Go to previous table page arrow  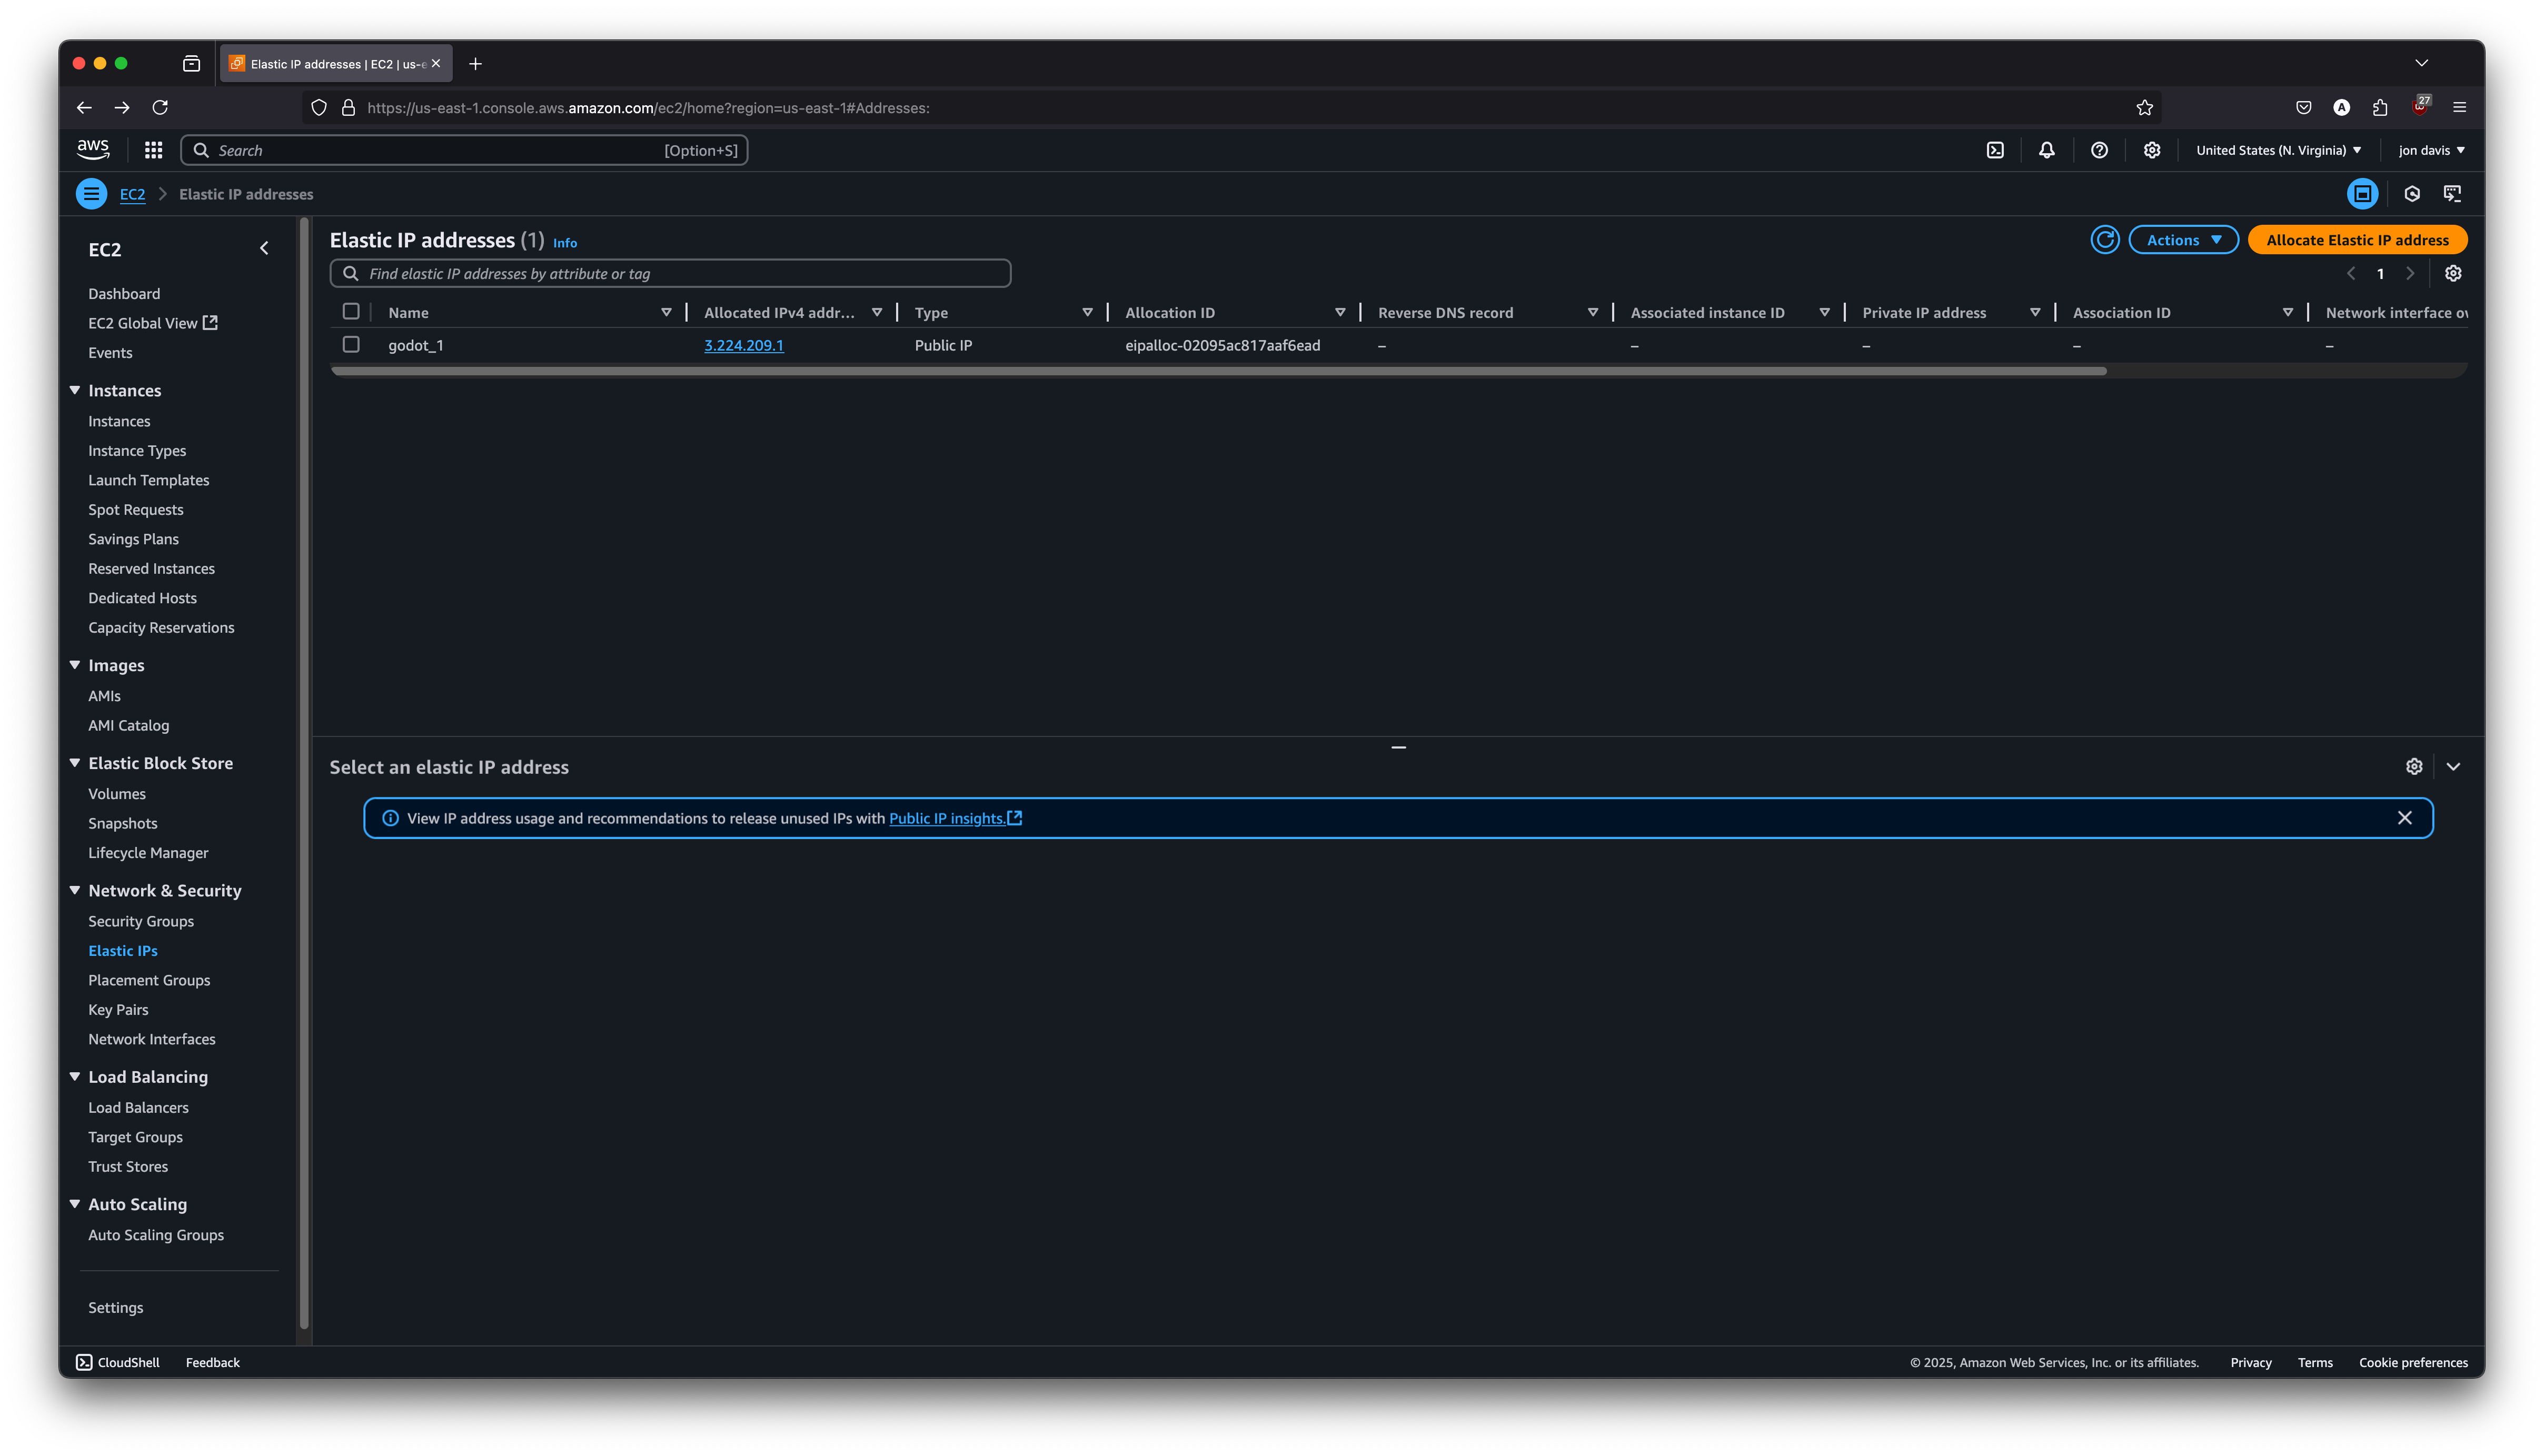tap(2351, 274)
